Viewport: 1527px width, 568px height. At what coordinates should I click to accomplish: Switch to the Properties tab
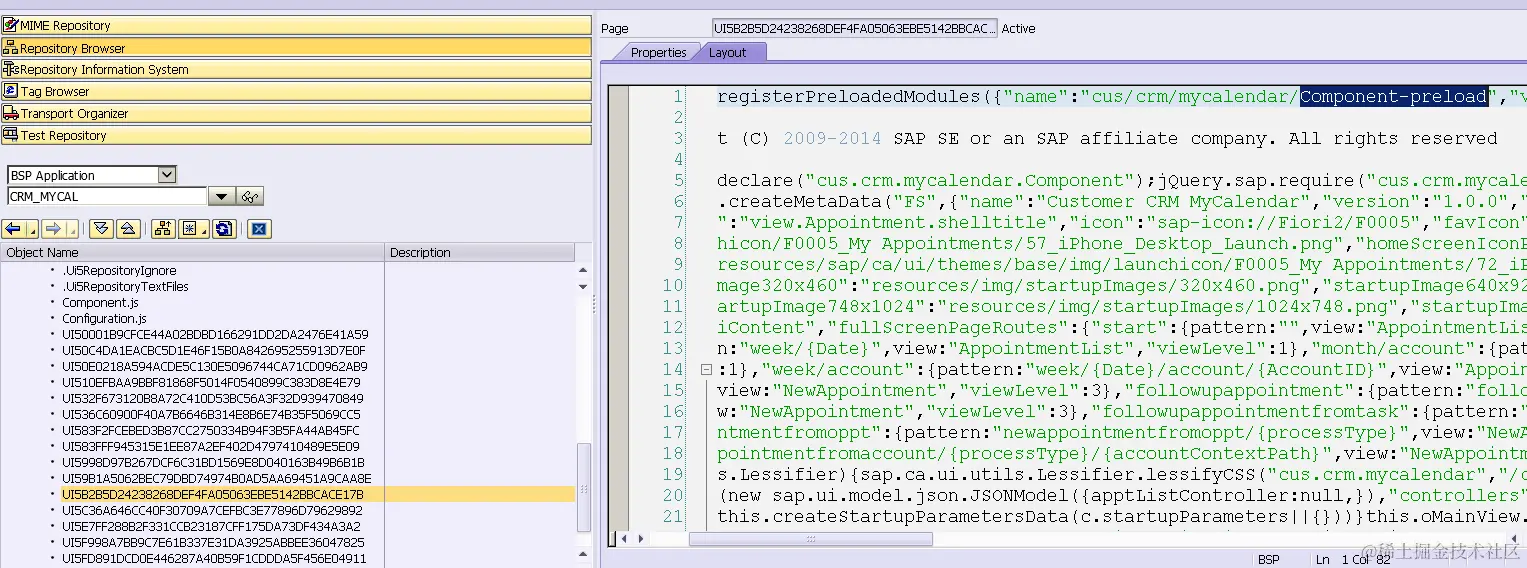point(658,52)
